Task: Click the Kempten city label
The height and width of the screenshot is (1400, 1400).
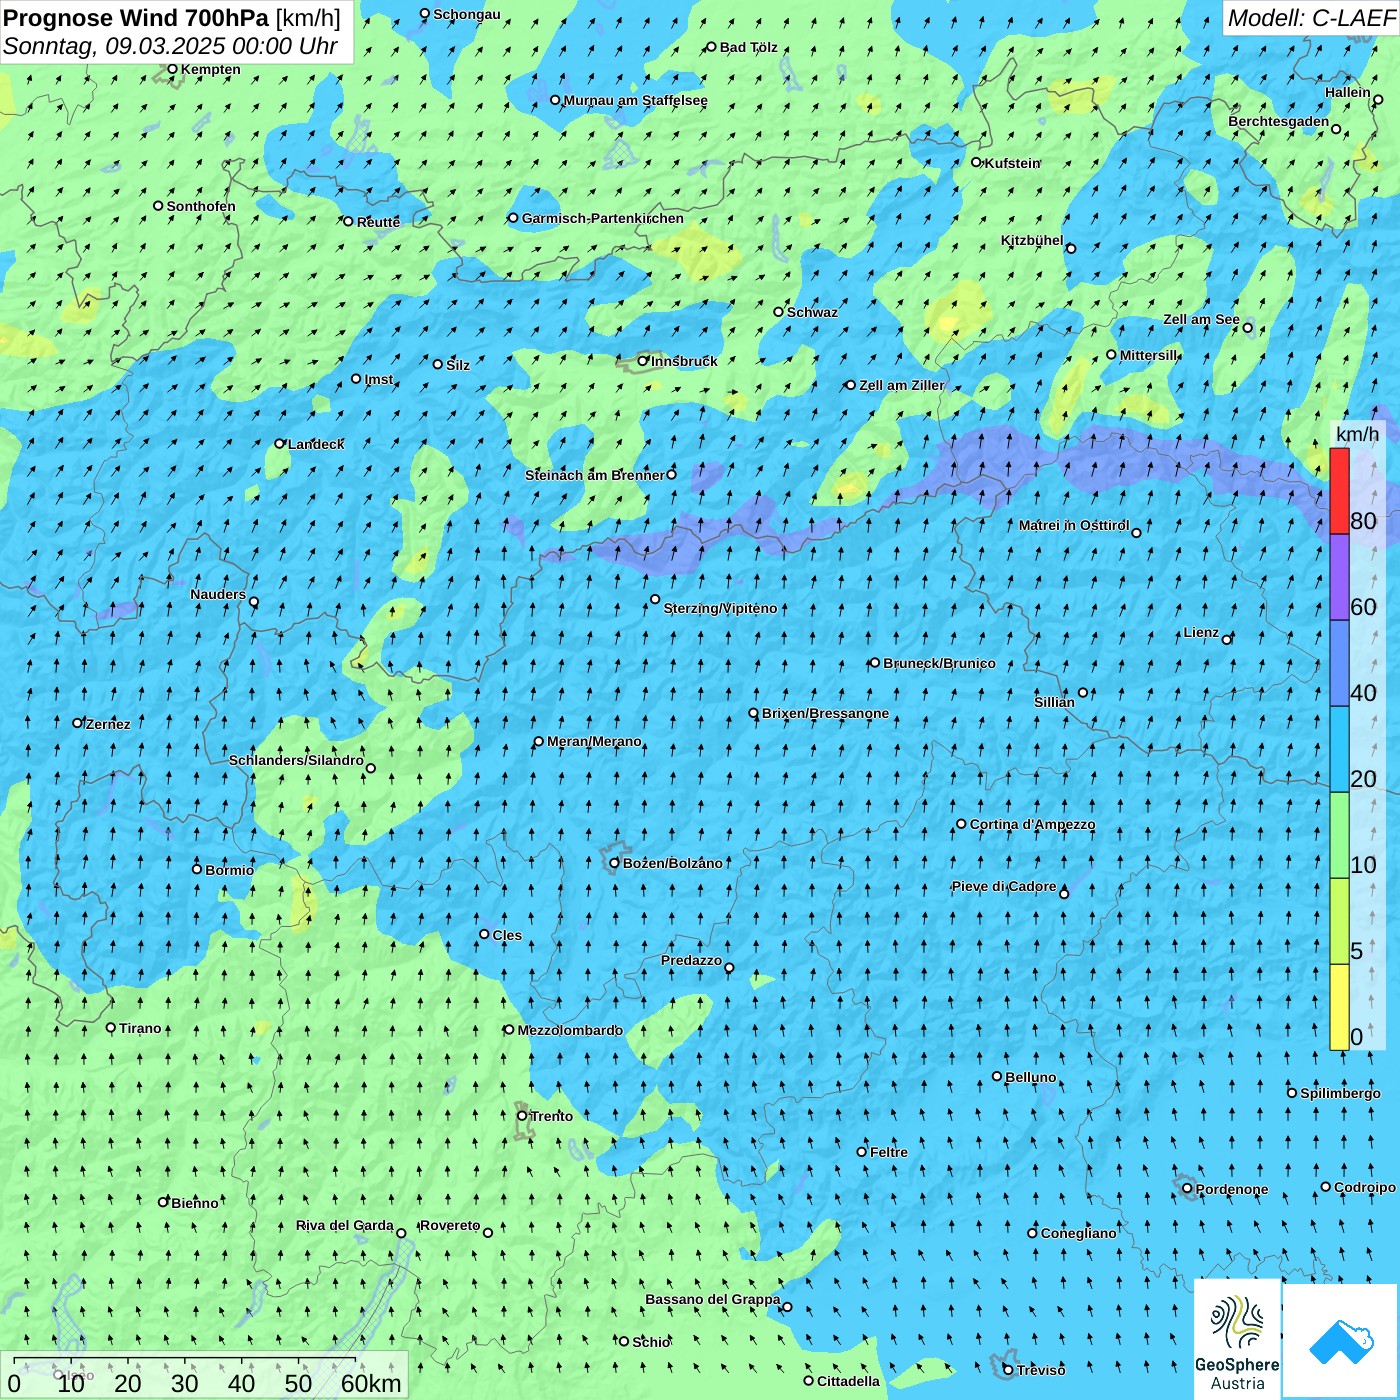Action: tap(210, 69)
